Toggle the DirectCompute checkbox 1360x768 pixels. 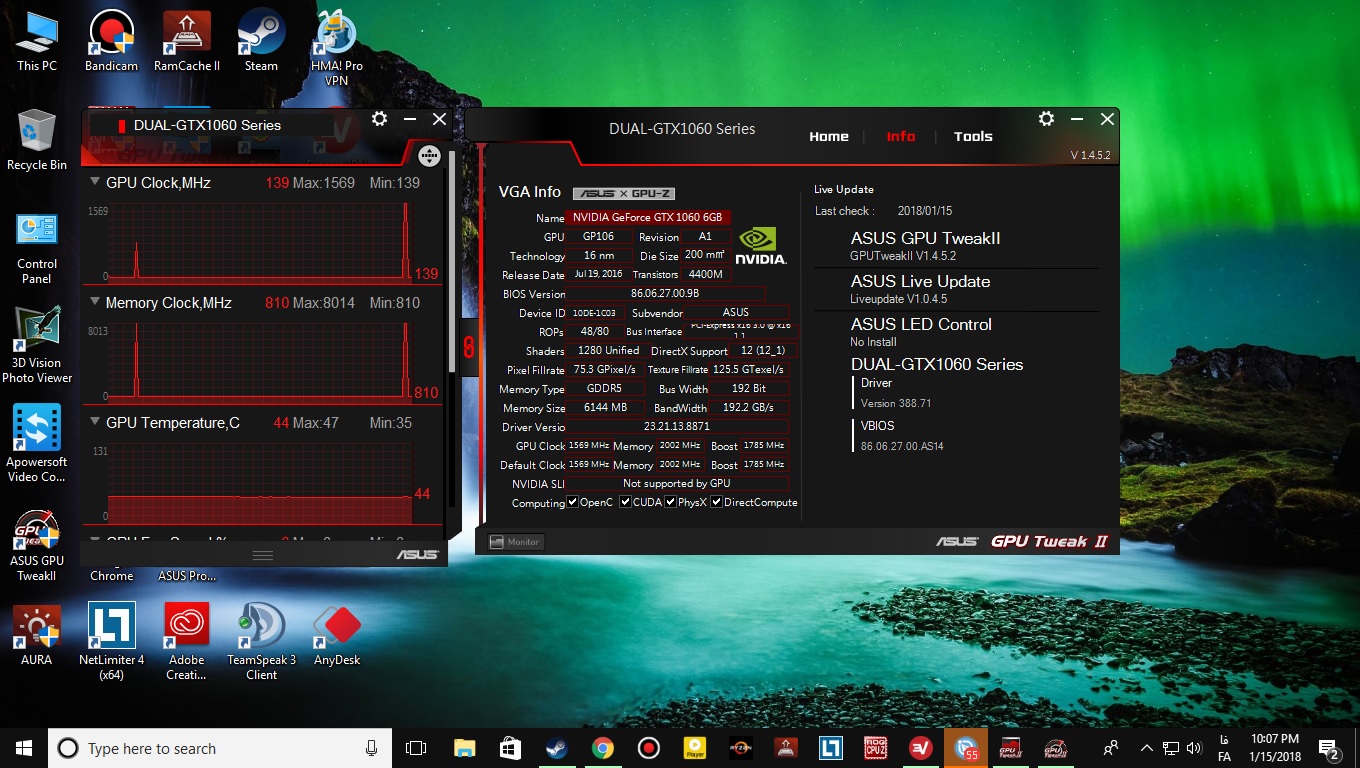[x=716, y=502]
